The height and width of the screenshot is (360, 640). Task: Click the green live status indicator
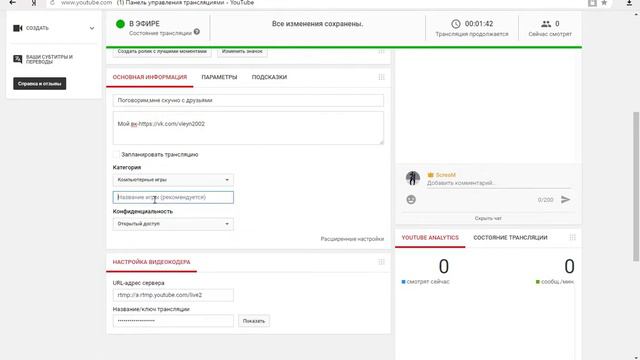(120, 24)
